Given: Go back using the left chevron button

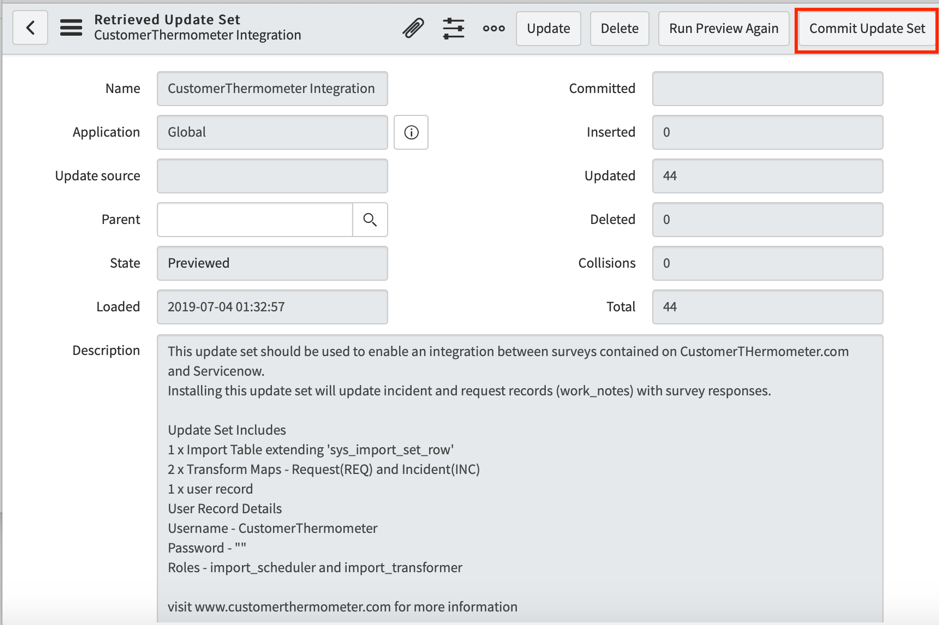Looking at the screenshot, I should [30, 28].
